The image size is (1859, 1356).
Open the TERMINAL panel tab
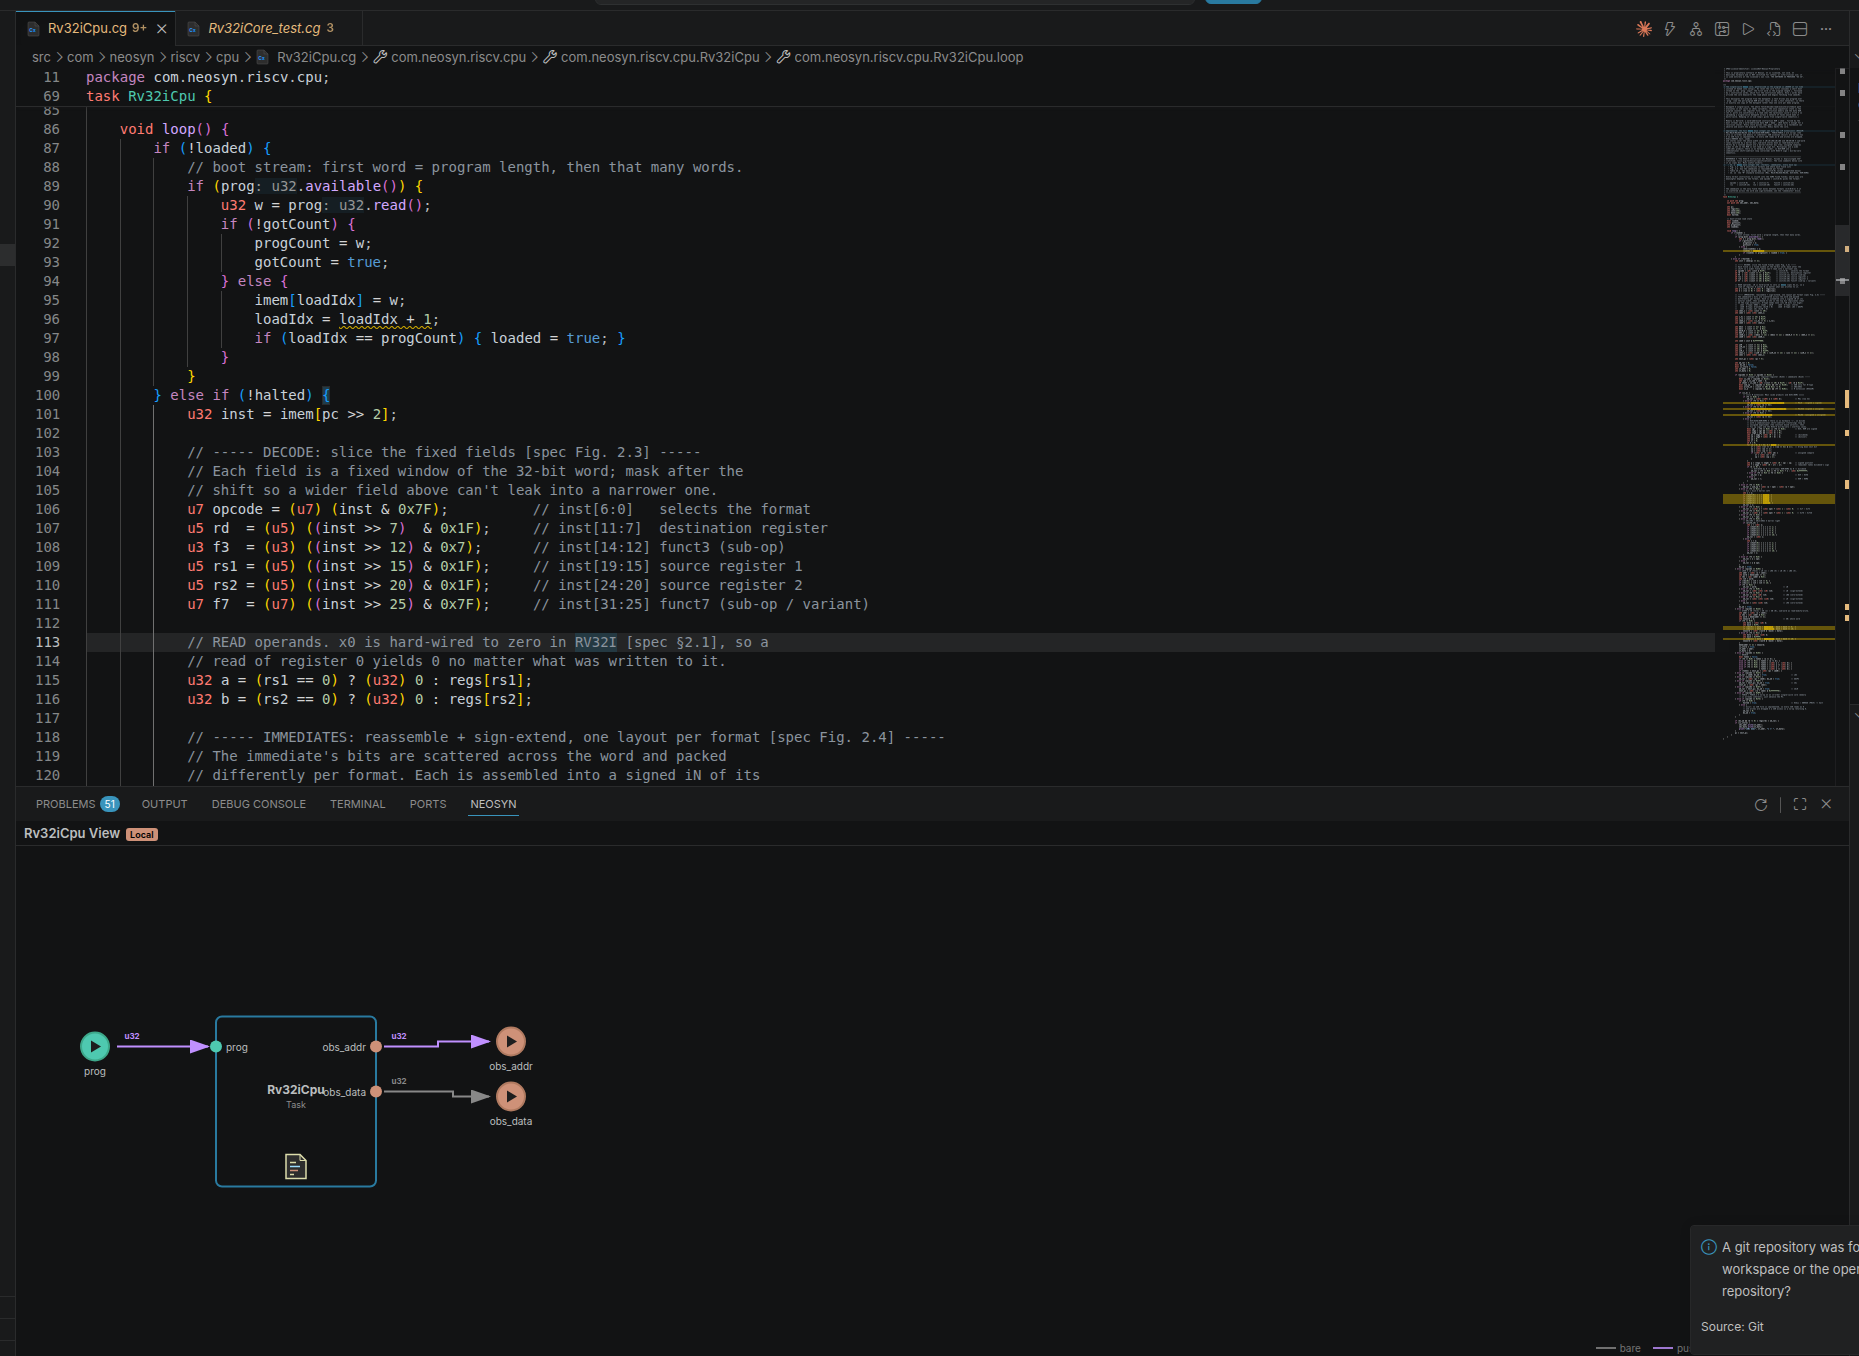(x=358, y=804)
